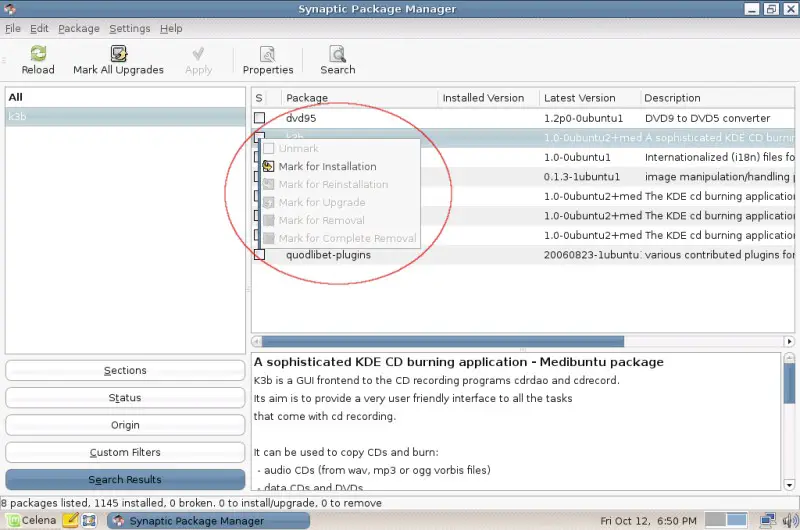This screenshot has width=800, height=530.
Task: Click the DVD9 to DVD5 converter description
Action: 707,118
